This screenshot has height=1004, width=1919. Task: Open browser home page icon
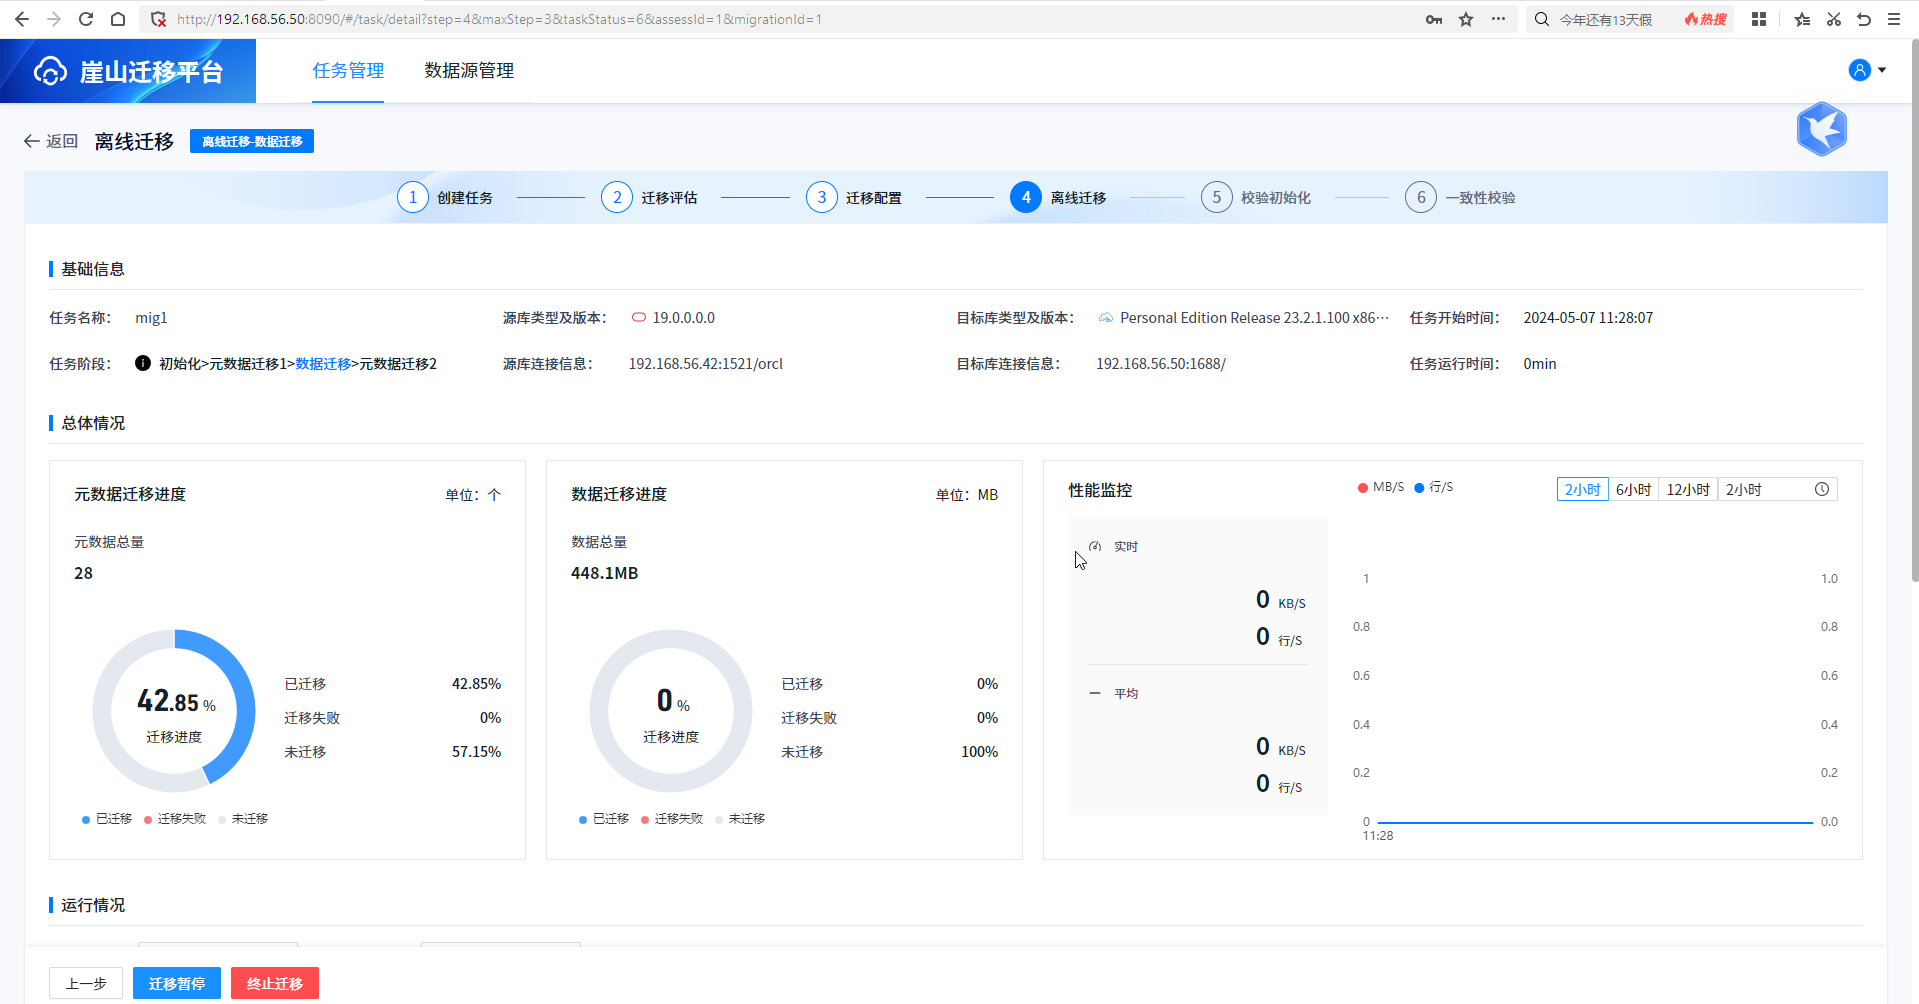click(x=118, y=19)
